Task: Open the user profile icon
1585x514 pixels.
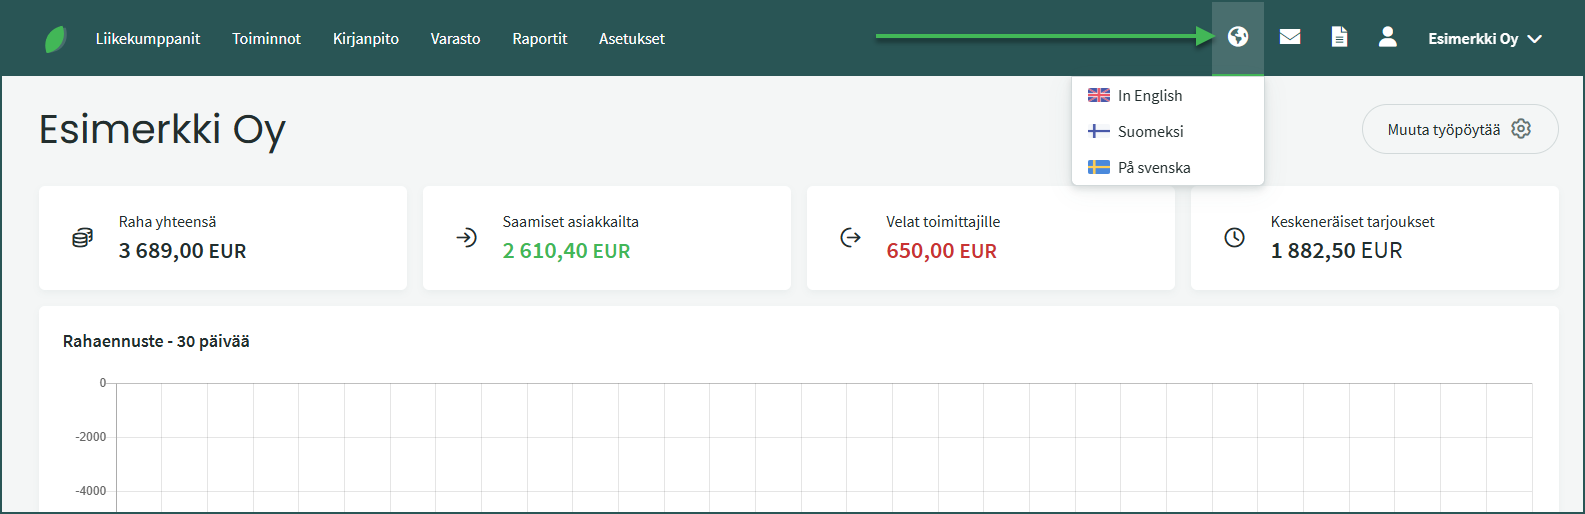Action: [1387, 37]
